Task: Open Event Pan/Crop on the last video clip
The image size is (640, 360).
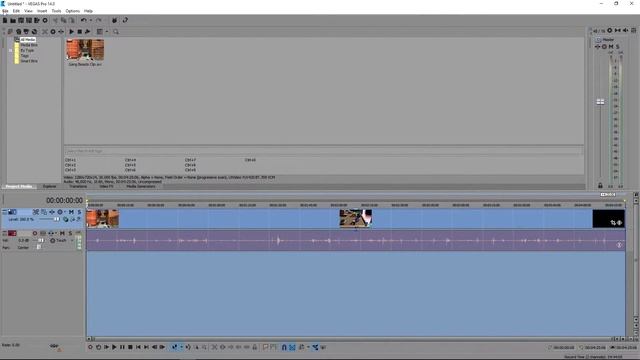Action: [x=613, y=222]
